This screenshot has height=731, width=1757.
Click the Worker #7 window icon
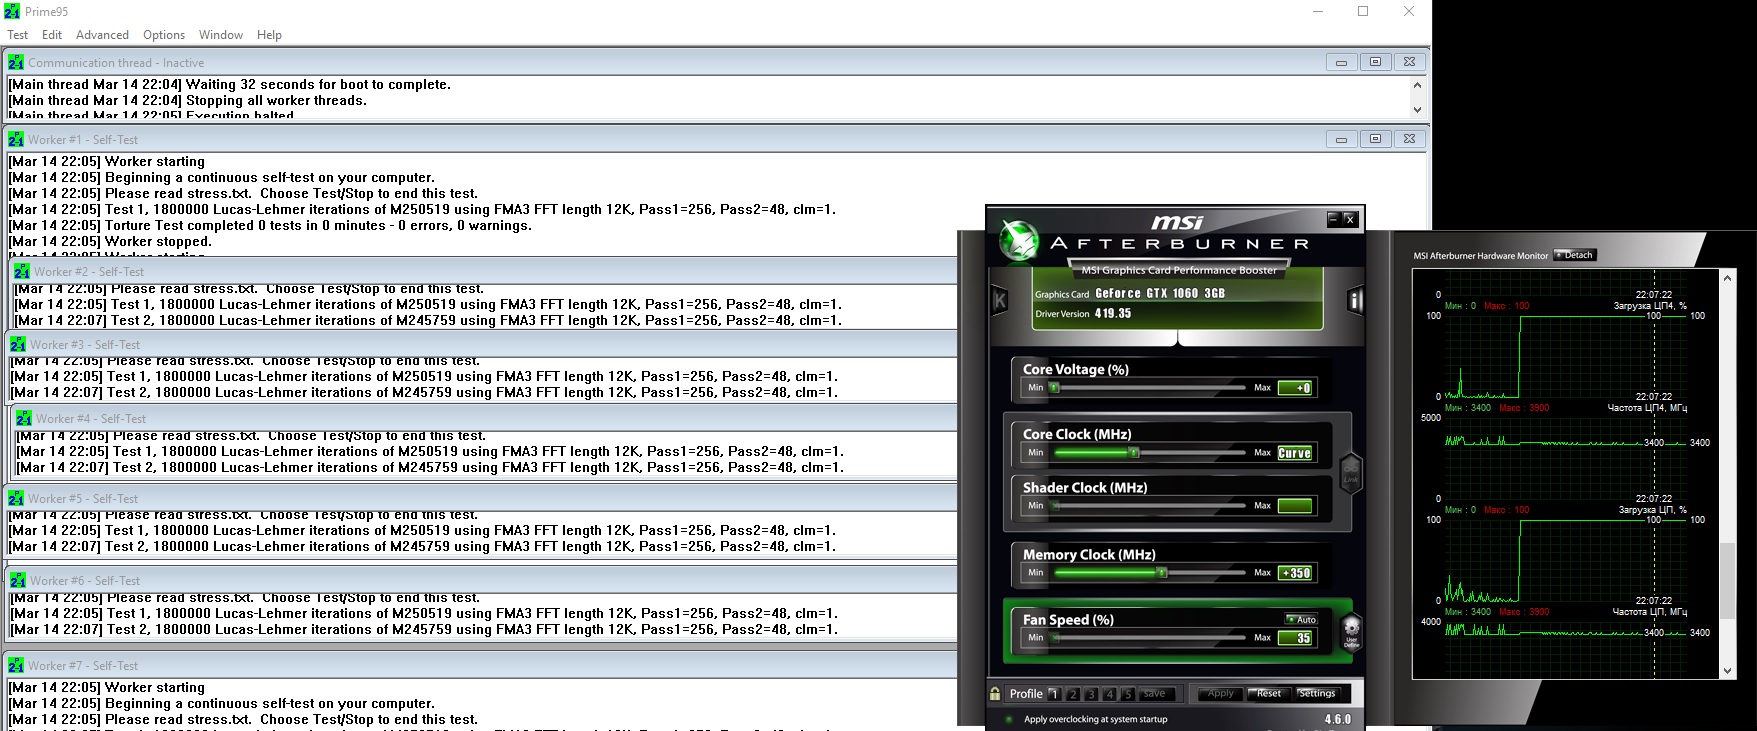click(x=16, y=665)
